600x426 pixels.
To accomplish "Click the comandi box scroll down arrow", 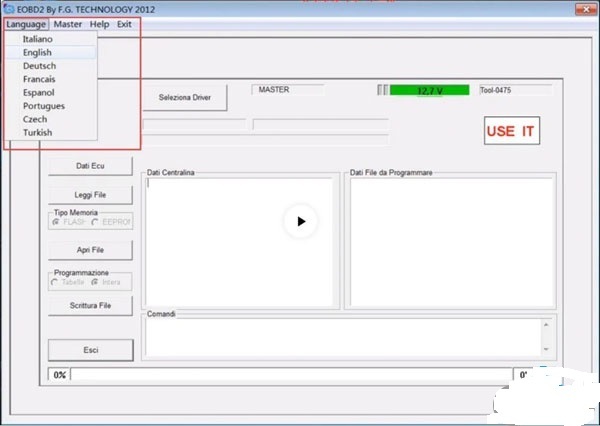I will pyautogui.click(x=546, y=349).
